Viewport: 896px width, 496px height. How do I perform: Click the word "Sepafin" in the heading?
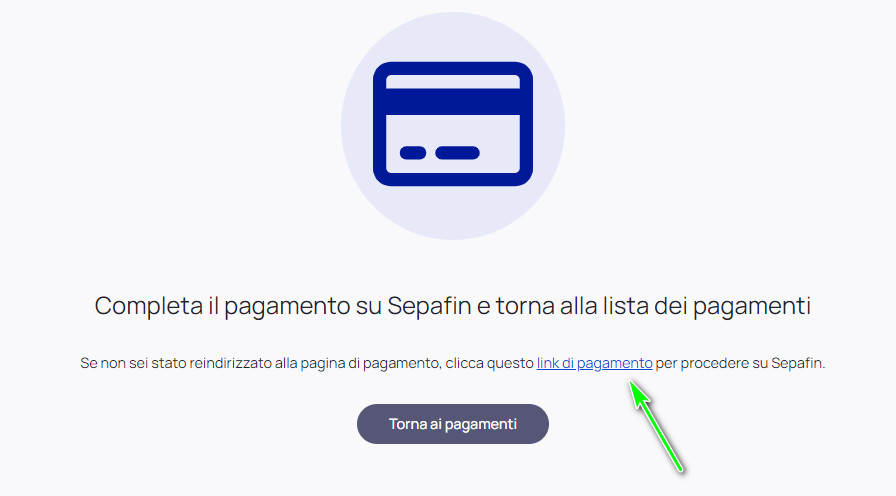coord(431,306)
